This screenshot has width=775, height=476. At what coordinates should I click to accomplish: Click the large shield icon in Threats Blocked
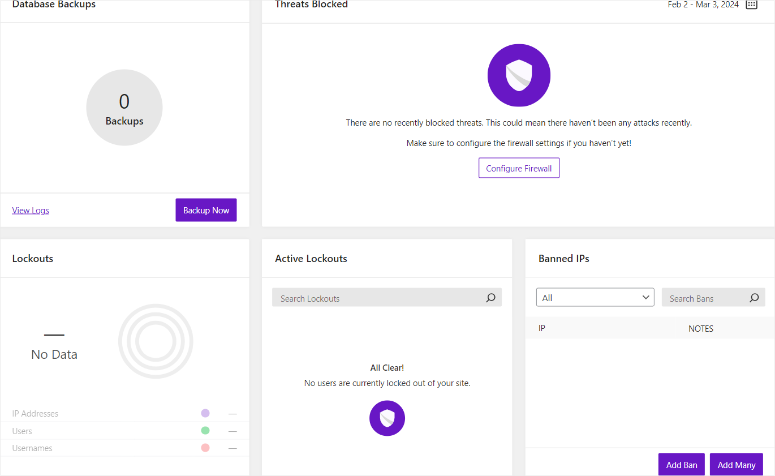(518, 75)
